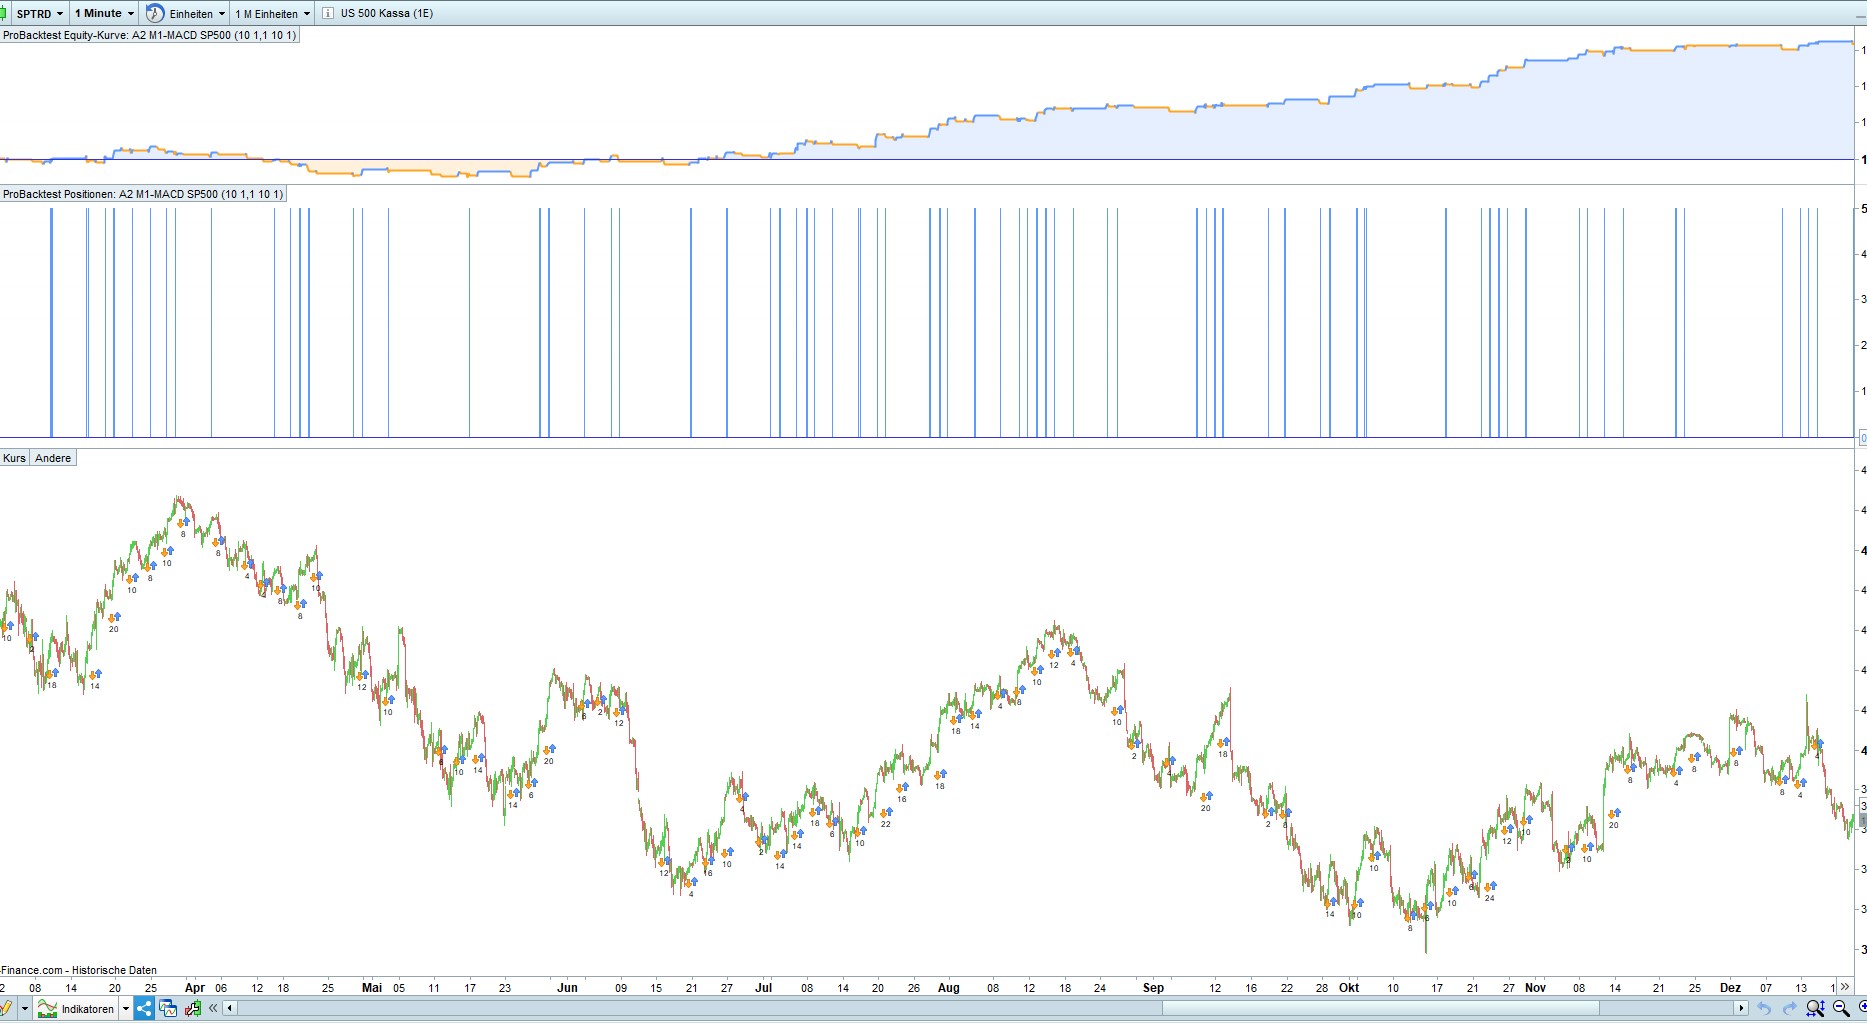Expand the dropdown arrow next to Indikatoren
This screenshot has height=1023, width=1867.
click(x=126, y=1009)
